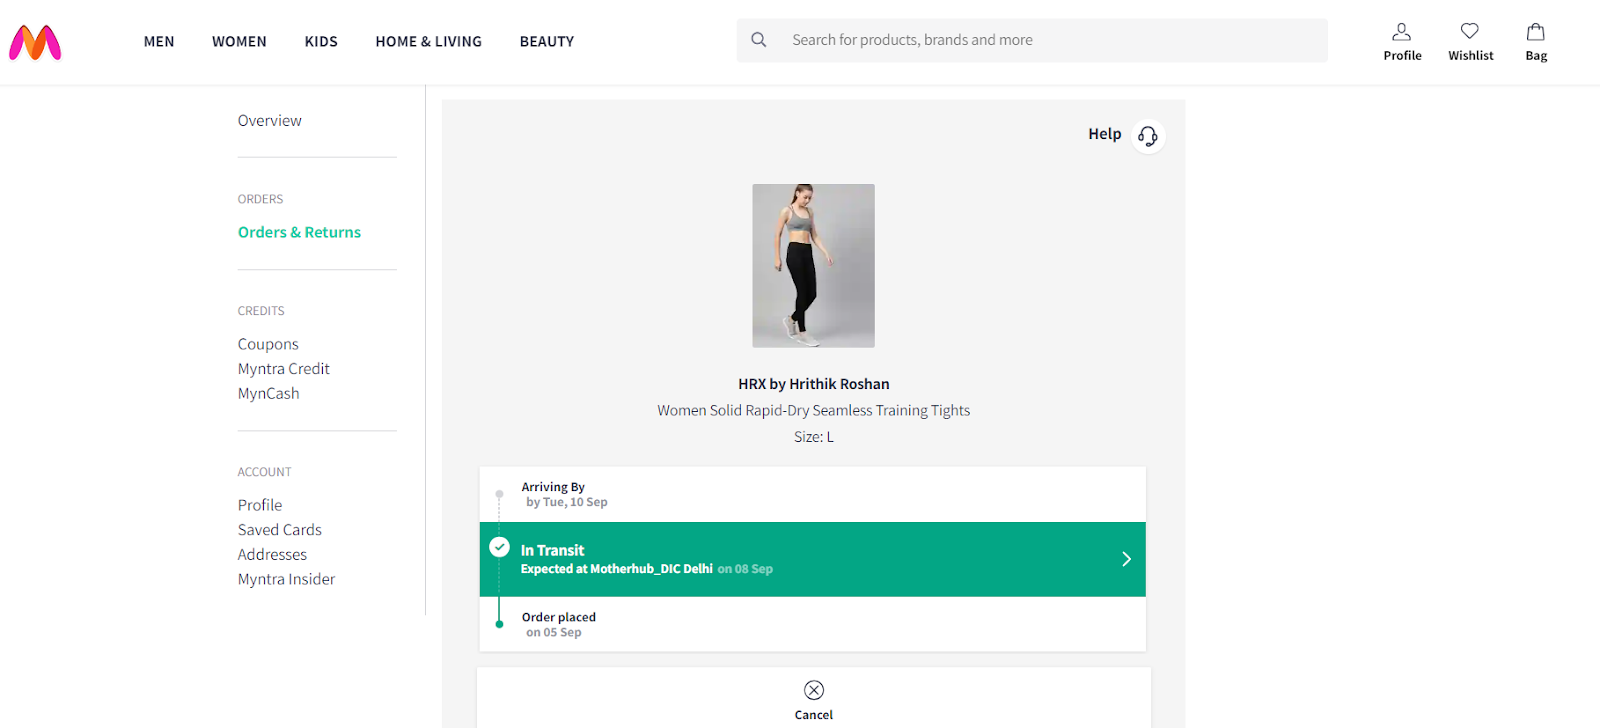Click the Myntra logo
Image resolution: width=1600 pixels, height=728 pixels.
35,42
